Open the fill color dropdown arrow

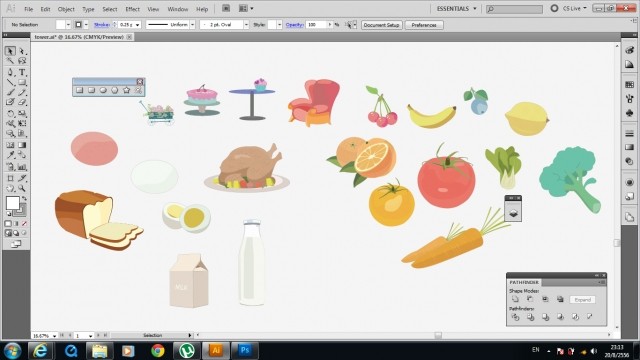coord(68,25)
